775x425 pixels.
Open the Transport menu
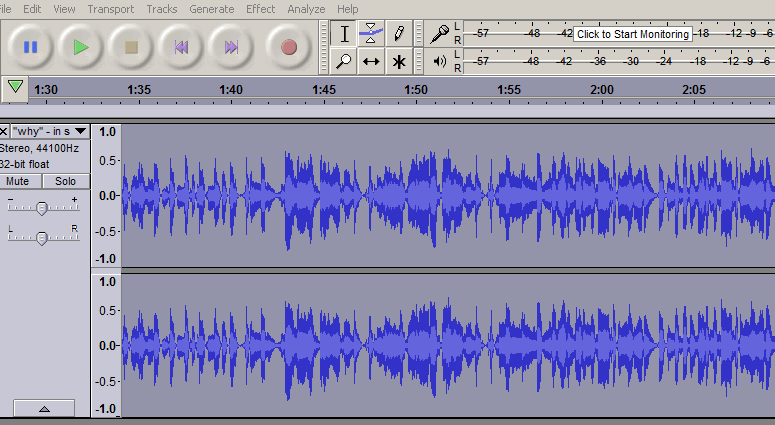click(x=111, y=9)
